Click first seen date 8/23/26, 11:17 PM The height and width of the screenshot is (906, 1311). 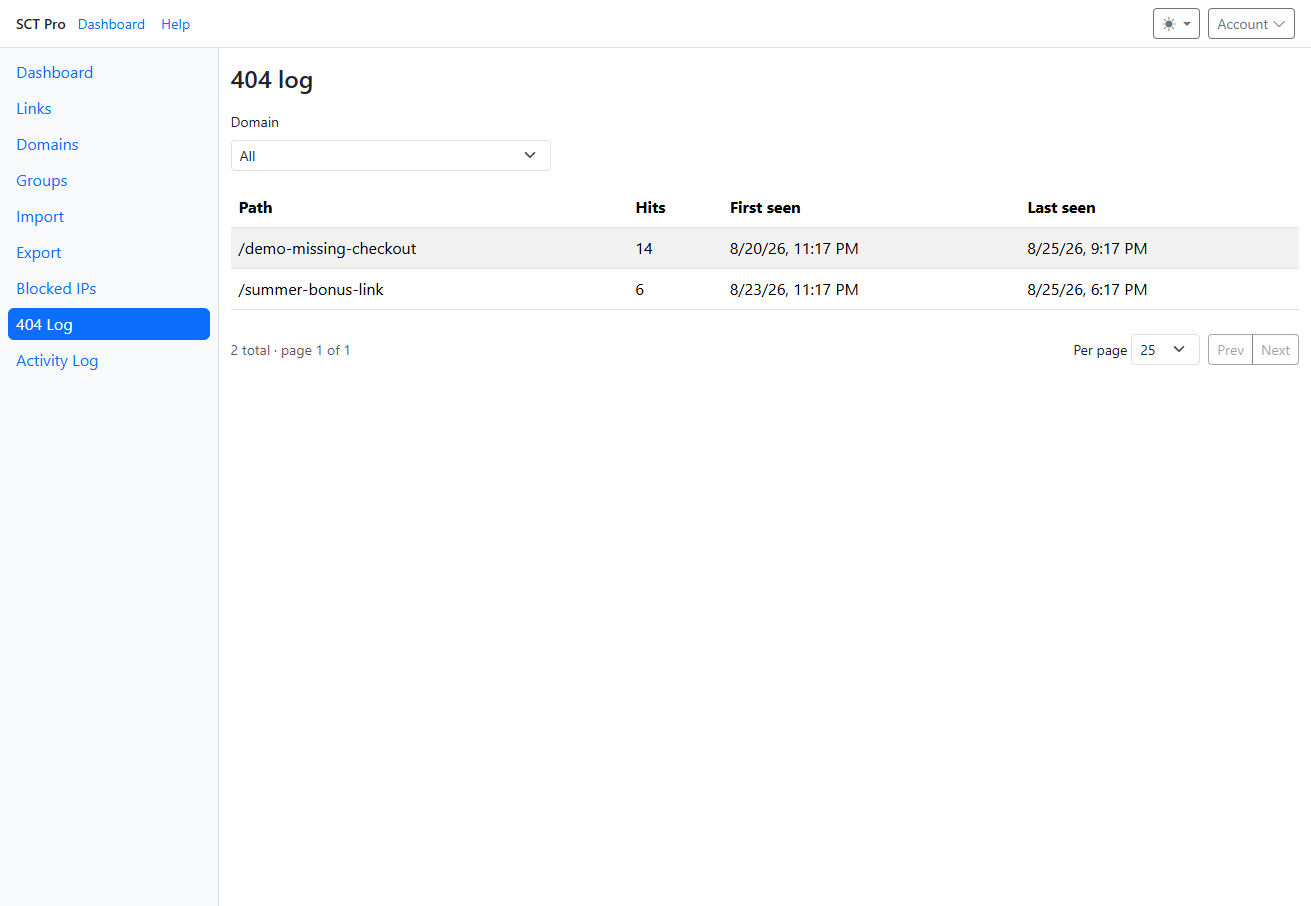[794, 290]
